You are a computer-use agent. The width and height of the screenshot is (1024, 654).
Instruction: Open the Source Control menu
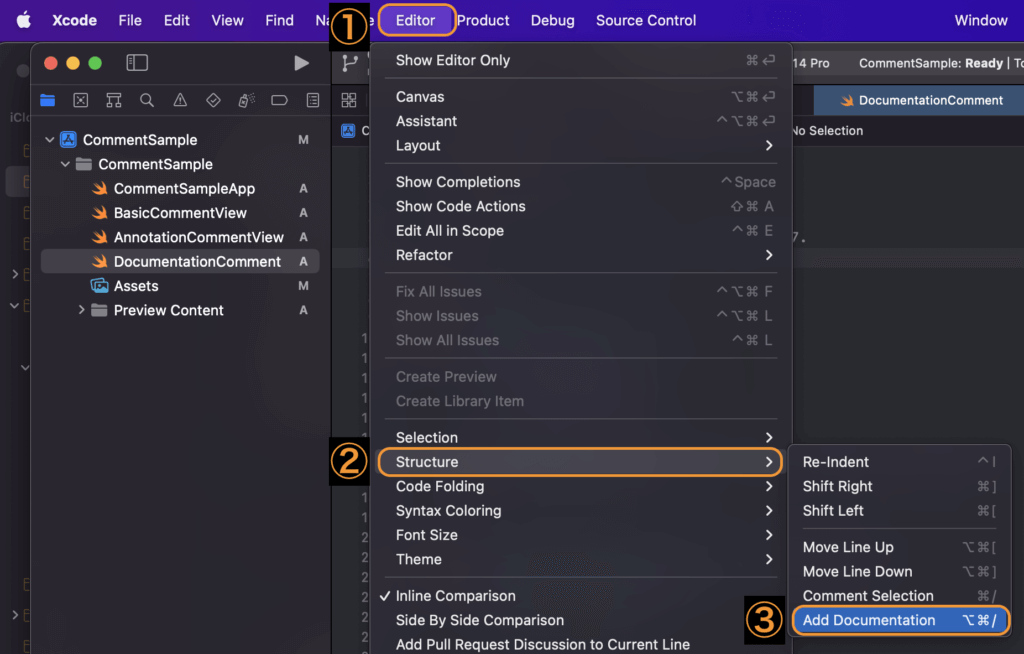point(646,20)
